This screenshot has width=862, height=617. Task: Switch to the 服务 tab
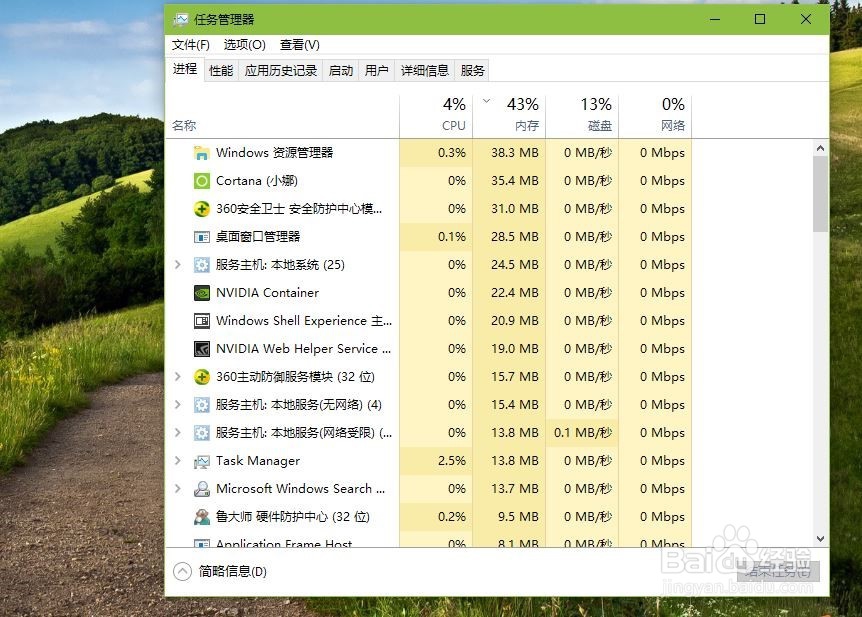(x=472, y=71)
